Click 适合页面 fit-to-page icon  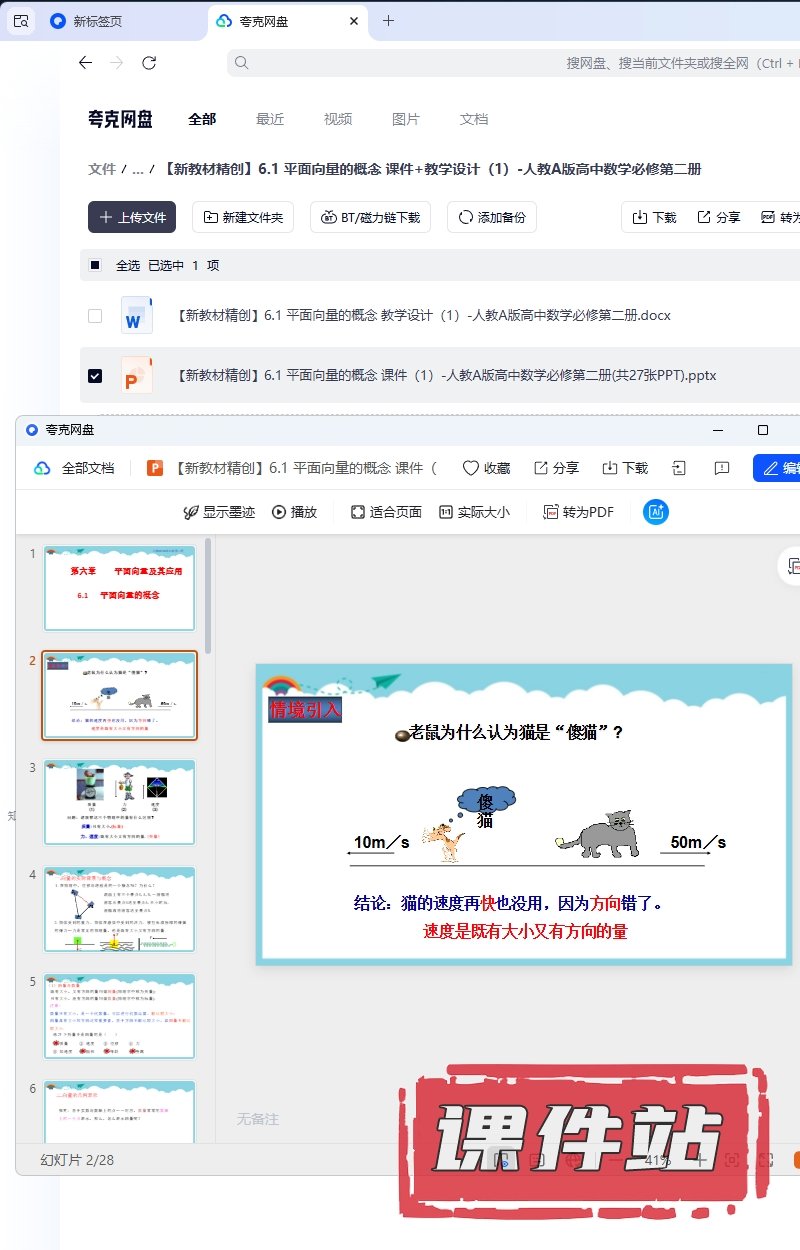click(358, 512)
